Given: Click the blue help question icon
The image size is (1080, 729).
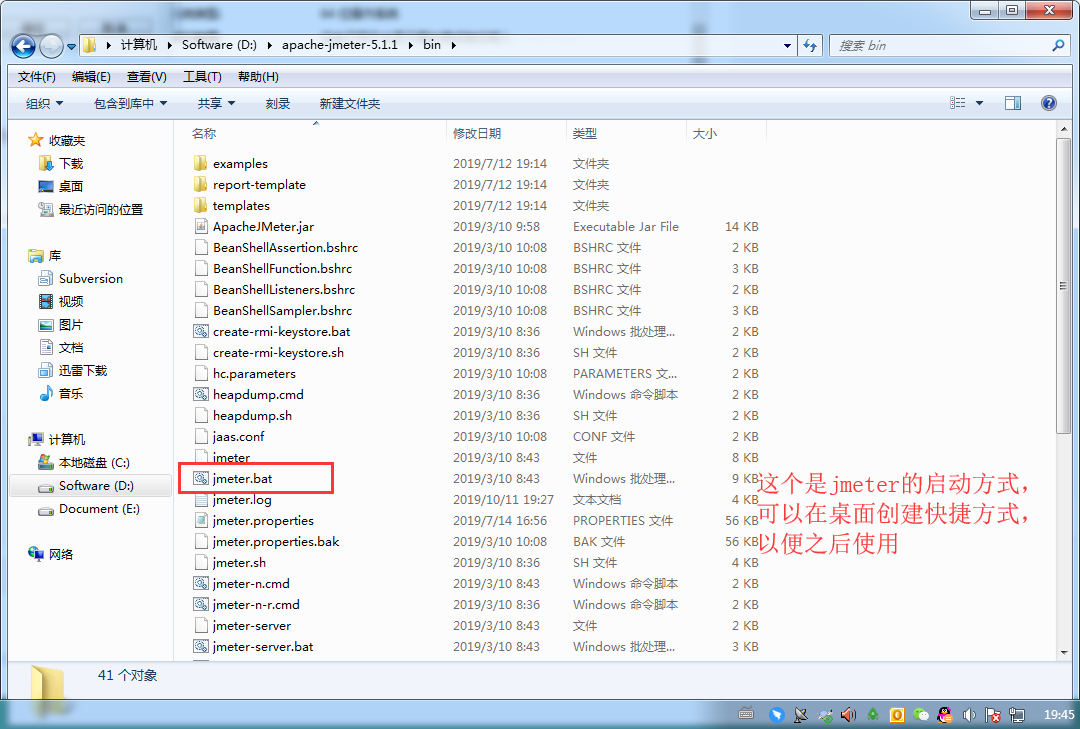Looking at the screenshot, I should click(1048, 103).
